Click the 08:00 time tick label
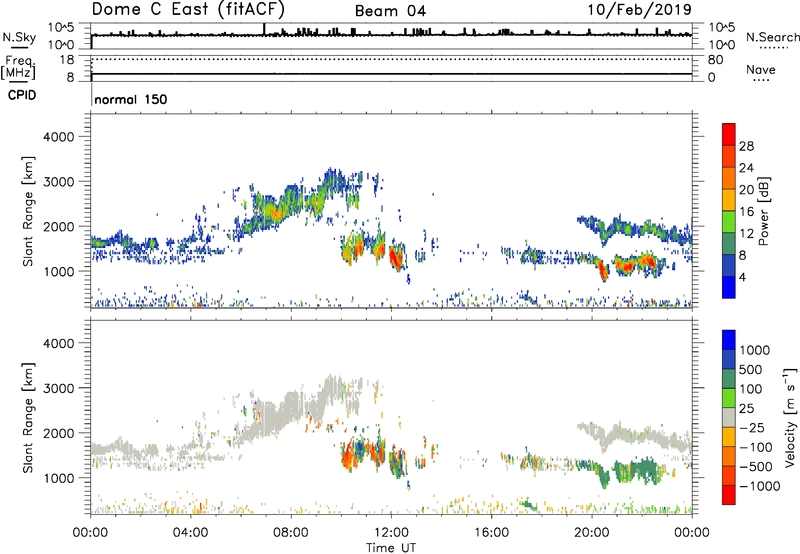800x554 pixels. point(291,533)
